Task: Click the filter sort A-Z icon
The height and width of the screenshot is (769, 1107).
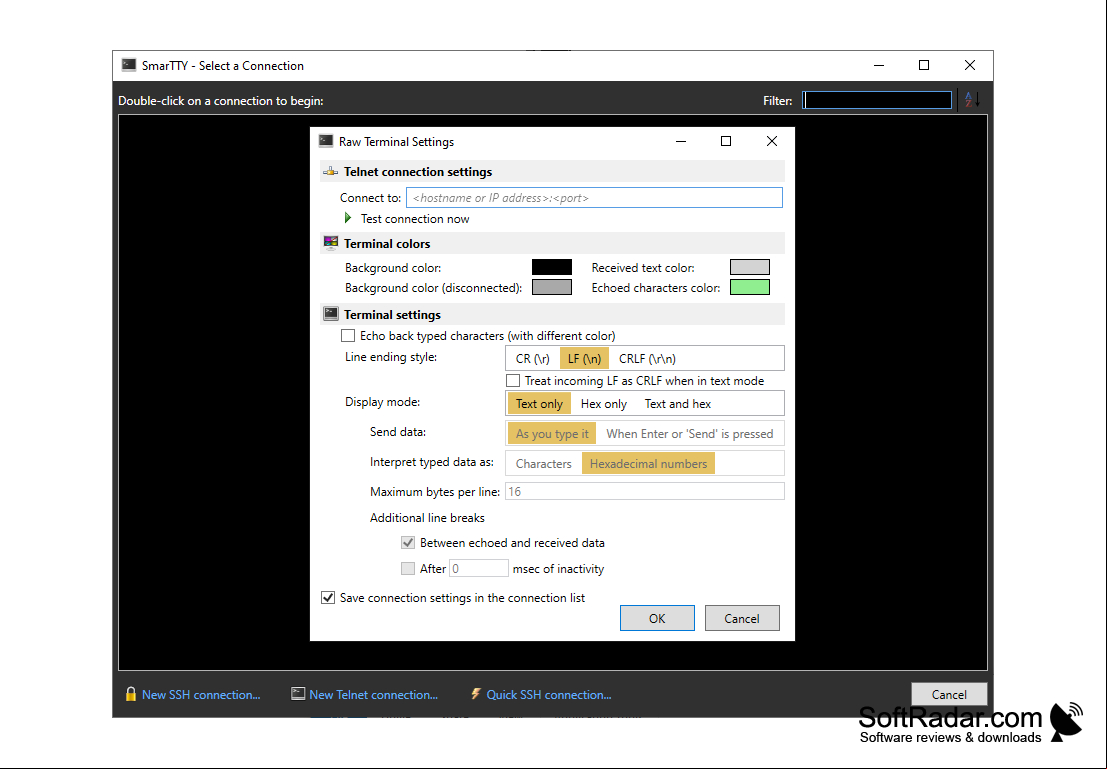Action: pyautogui.click(x=972, y=100)
